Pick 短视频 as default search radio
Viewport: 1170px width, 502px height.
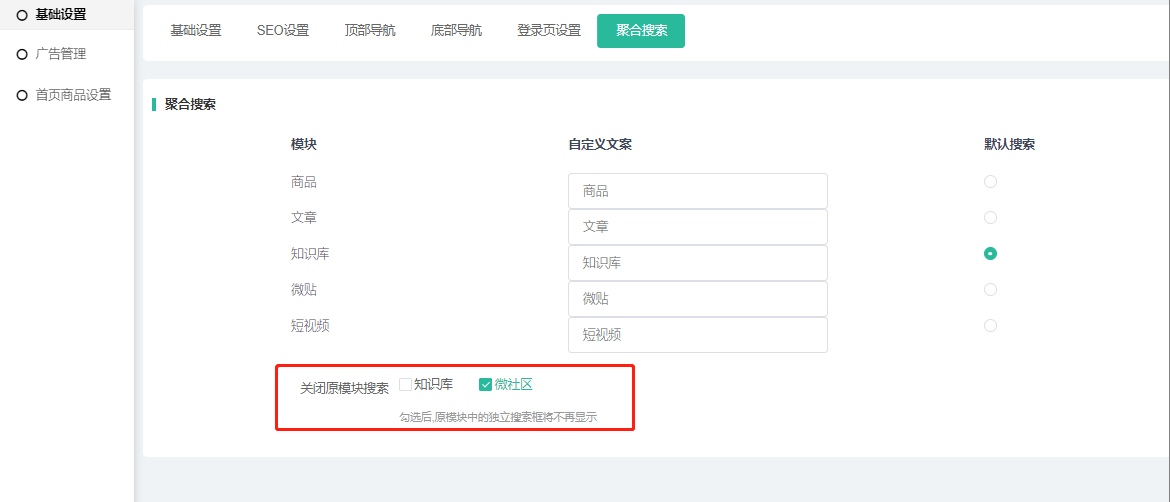990,325
